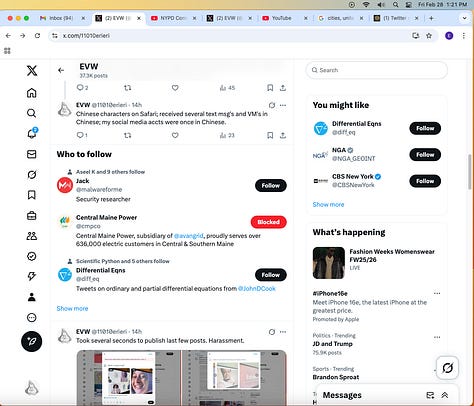
Task: Open Chrome profile avatar
Action: [x=449, y=35]
